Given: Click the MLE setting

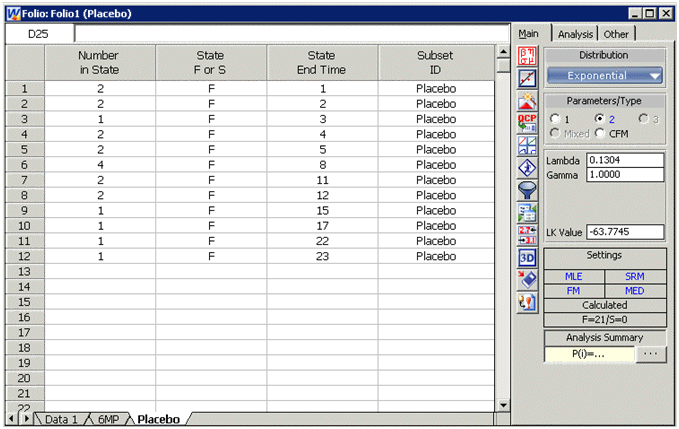Looking at the screenshot, I should click(573, 276).
